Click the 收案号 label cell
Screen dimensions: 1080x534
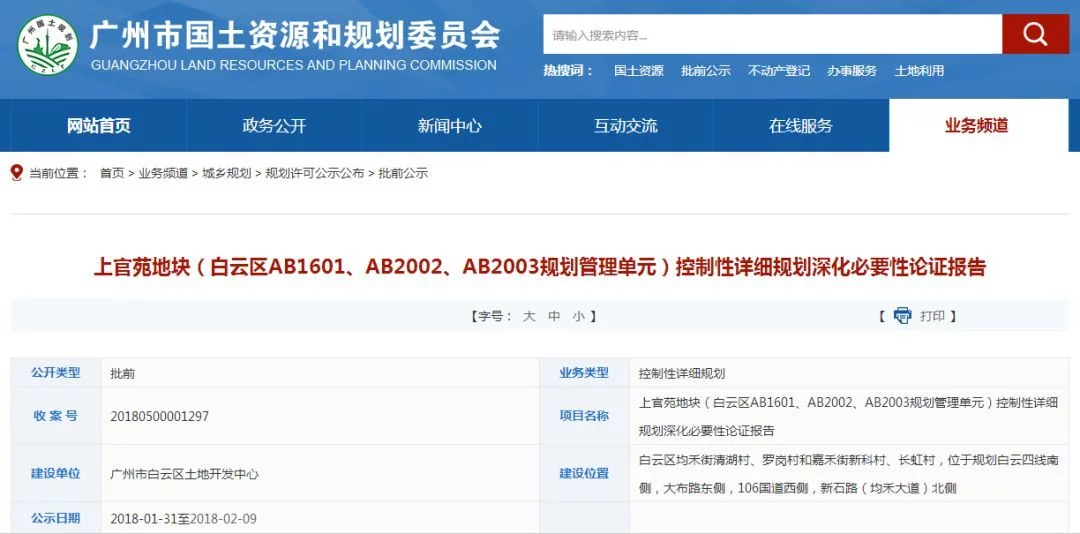pos(56,416)
